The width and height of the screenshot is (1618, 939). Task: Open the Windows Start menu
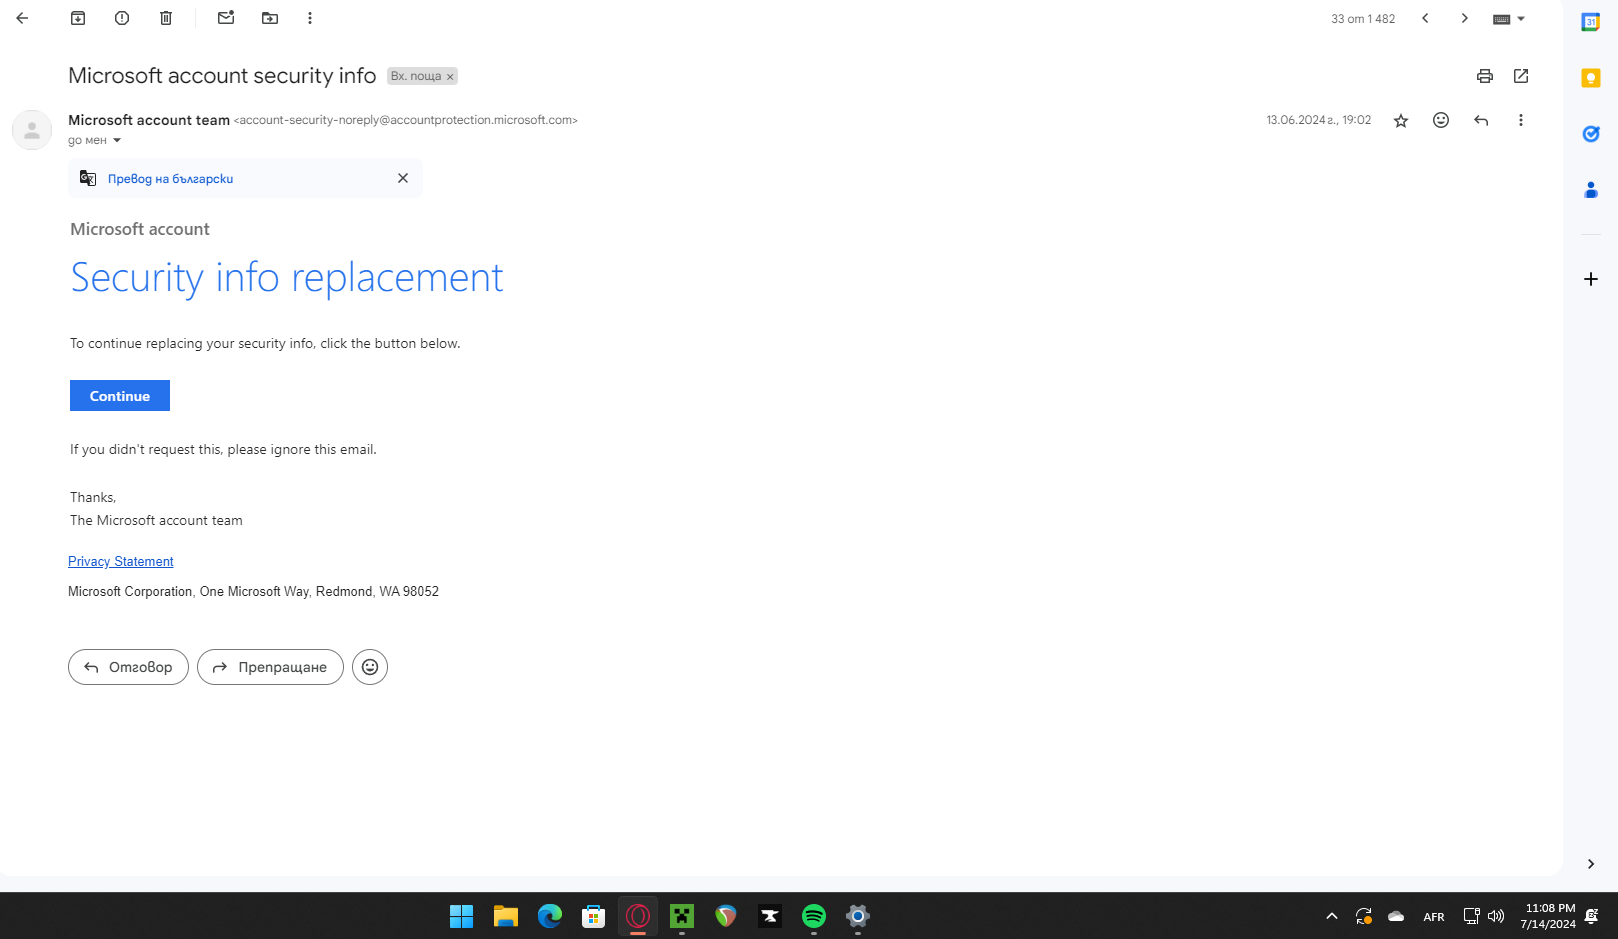coord(461,916)
